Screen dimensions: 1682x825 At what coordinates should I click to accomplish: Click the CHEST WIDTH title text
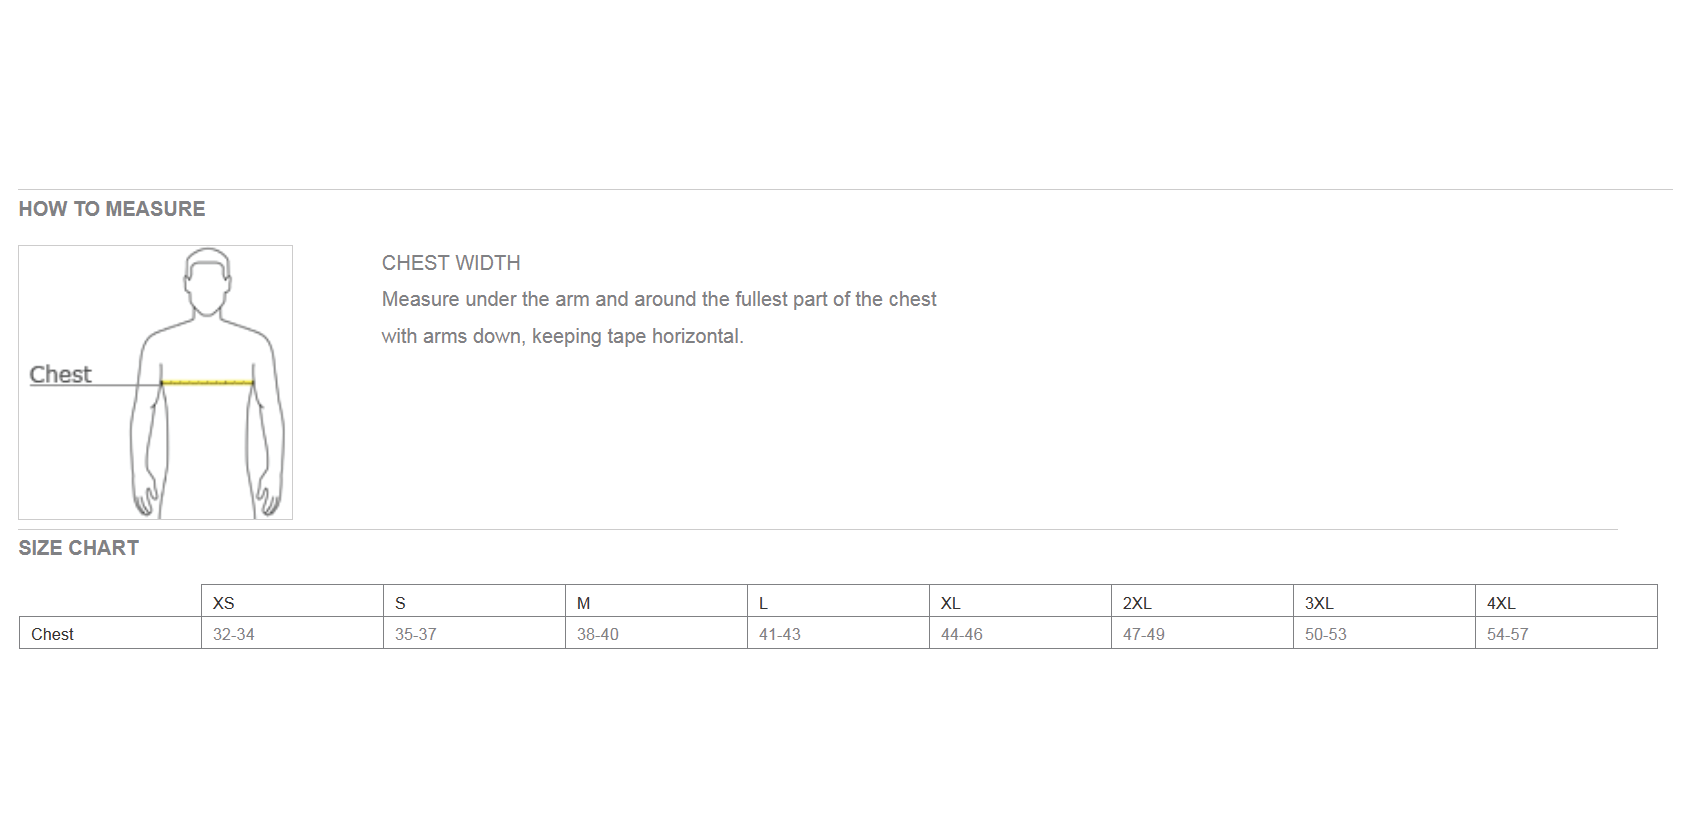pyautogui.click(x=451, y=263)
